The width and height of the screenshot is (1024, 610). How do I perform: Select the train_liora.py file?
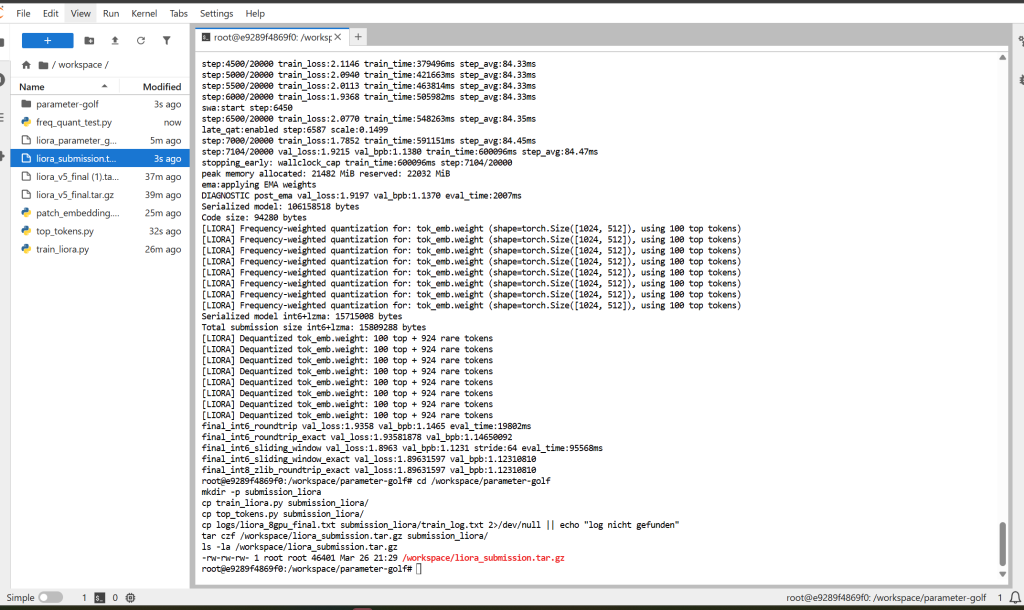click(x=62, y=249)
